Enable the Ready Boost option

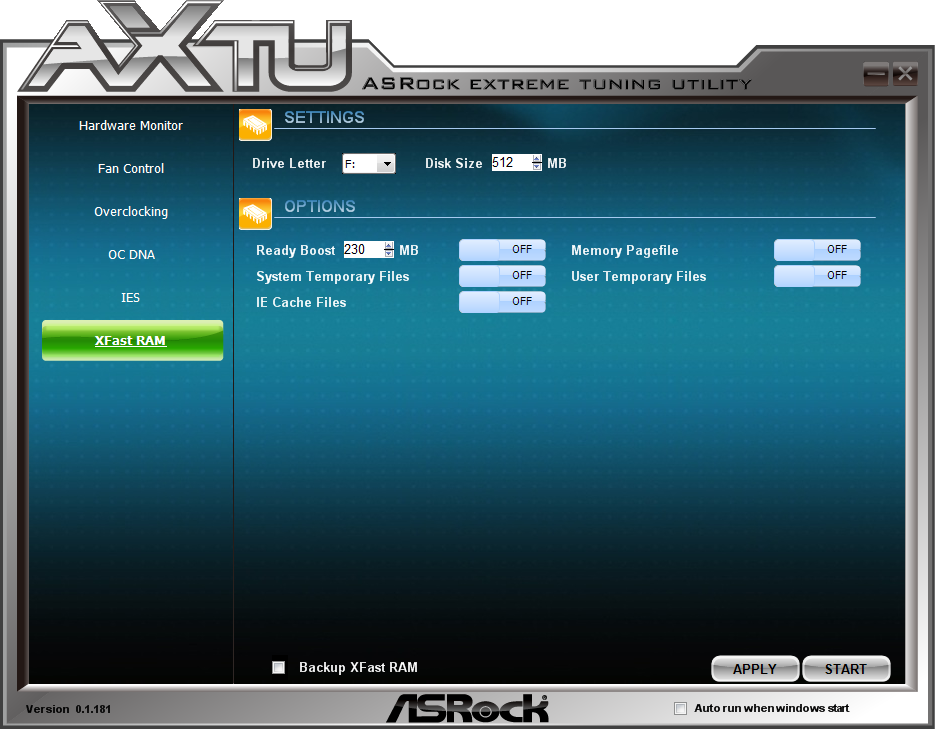[x=501, y=250]
